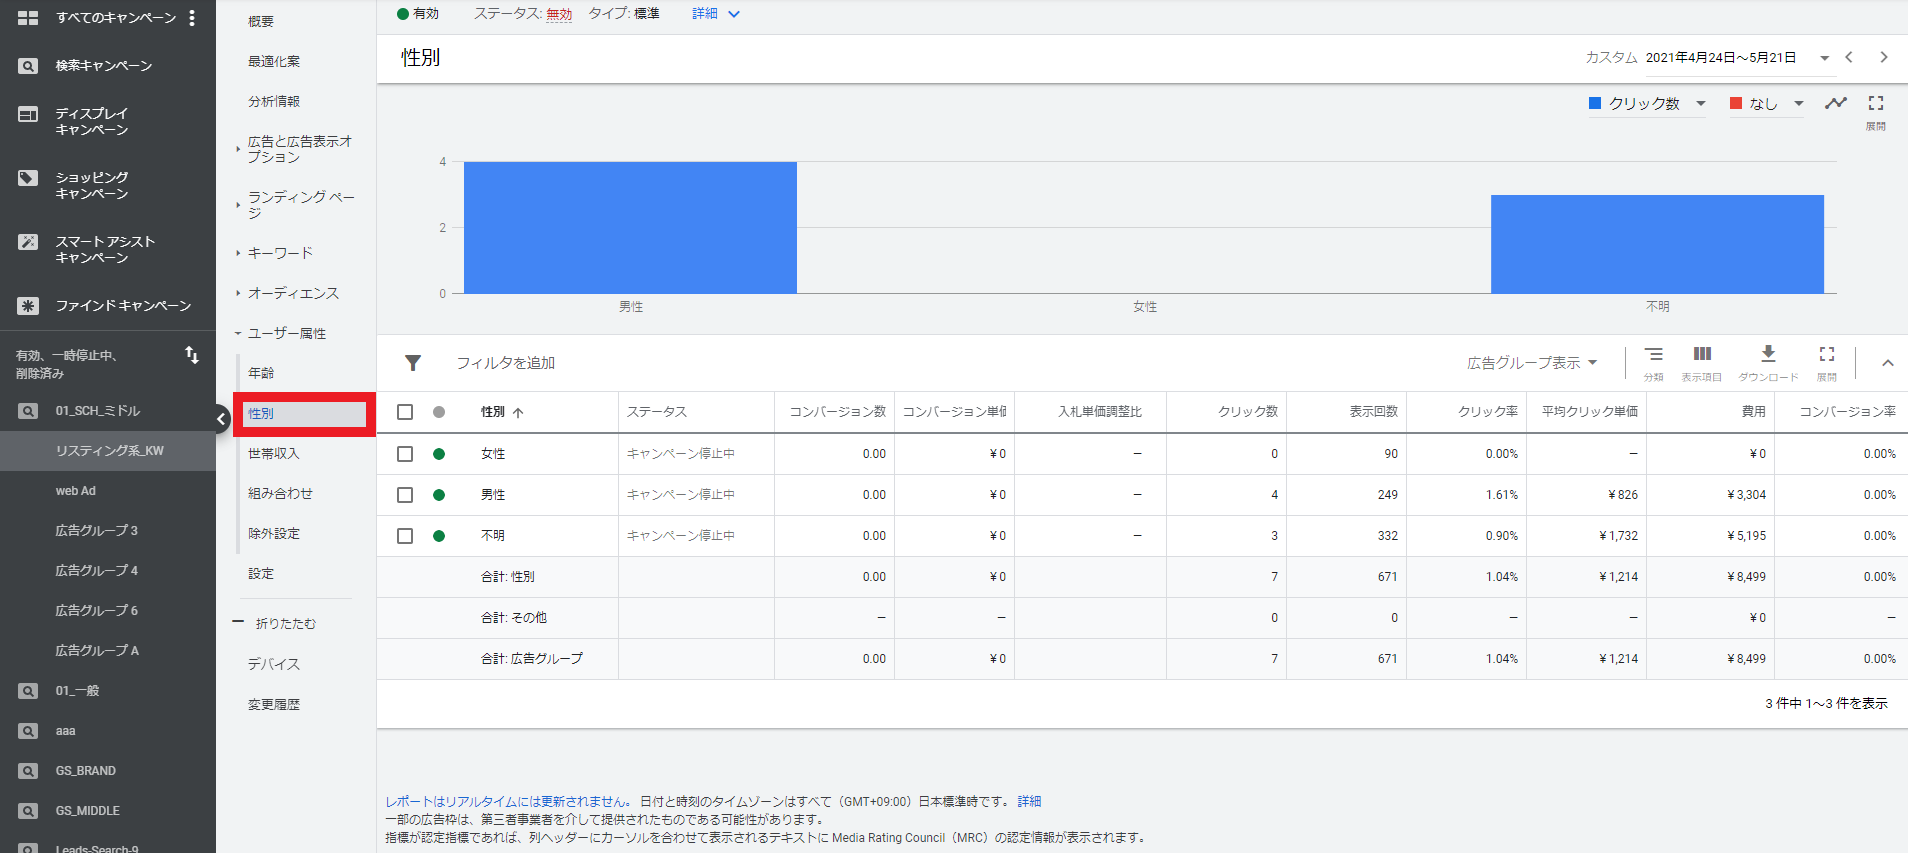Open the なし second metric dropdown

click(1767, 104)
